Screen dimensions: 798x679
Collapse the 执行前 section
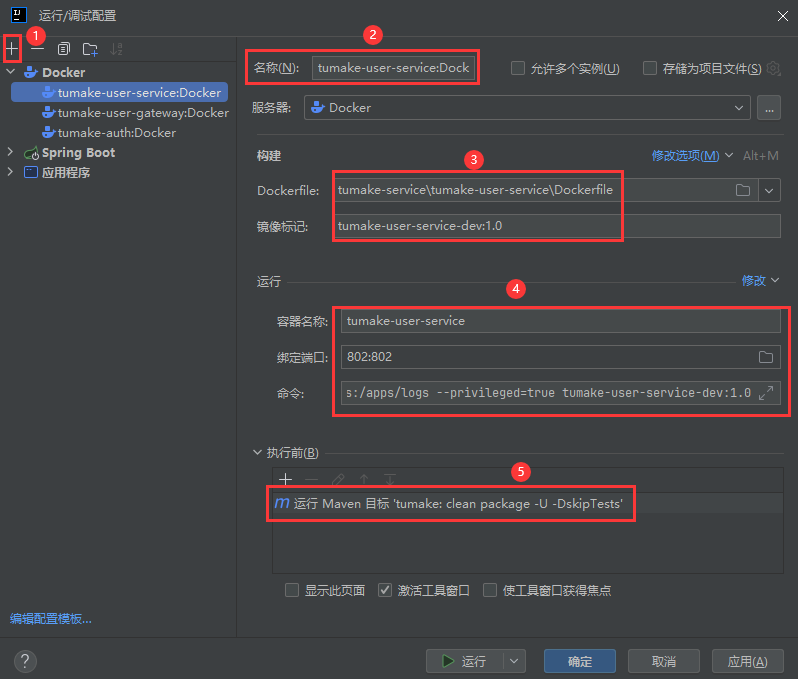258,452
